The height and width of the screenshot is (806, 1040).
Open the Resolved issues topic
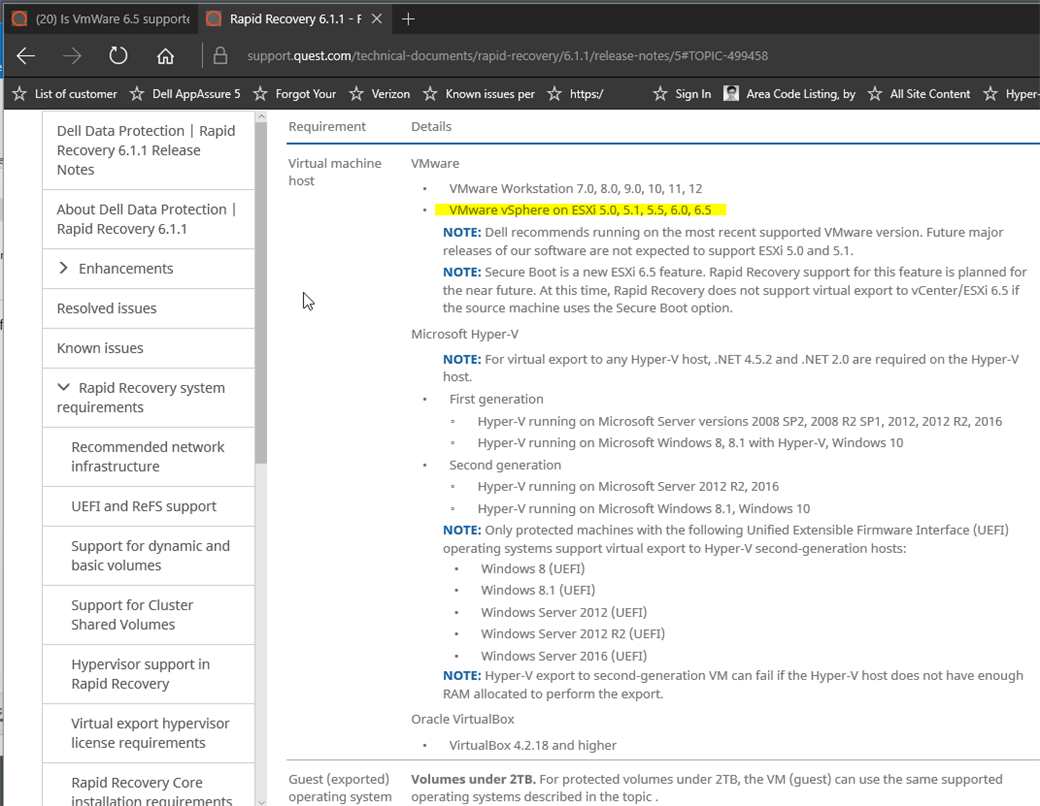[x=107, y=308]
